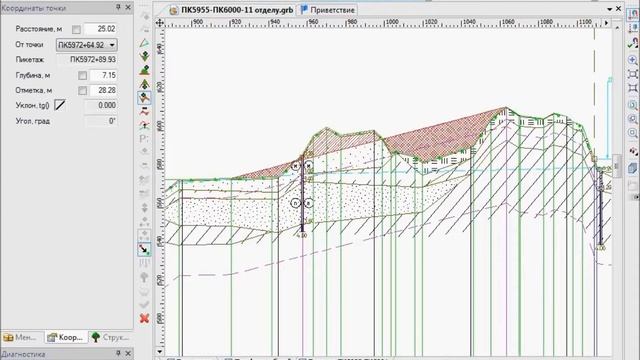
Task: Click the greyed P: tool icon
Action: [144, 139]
